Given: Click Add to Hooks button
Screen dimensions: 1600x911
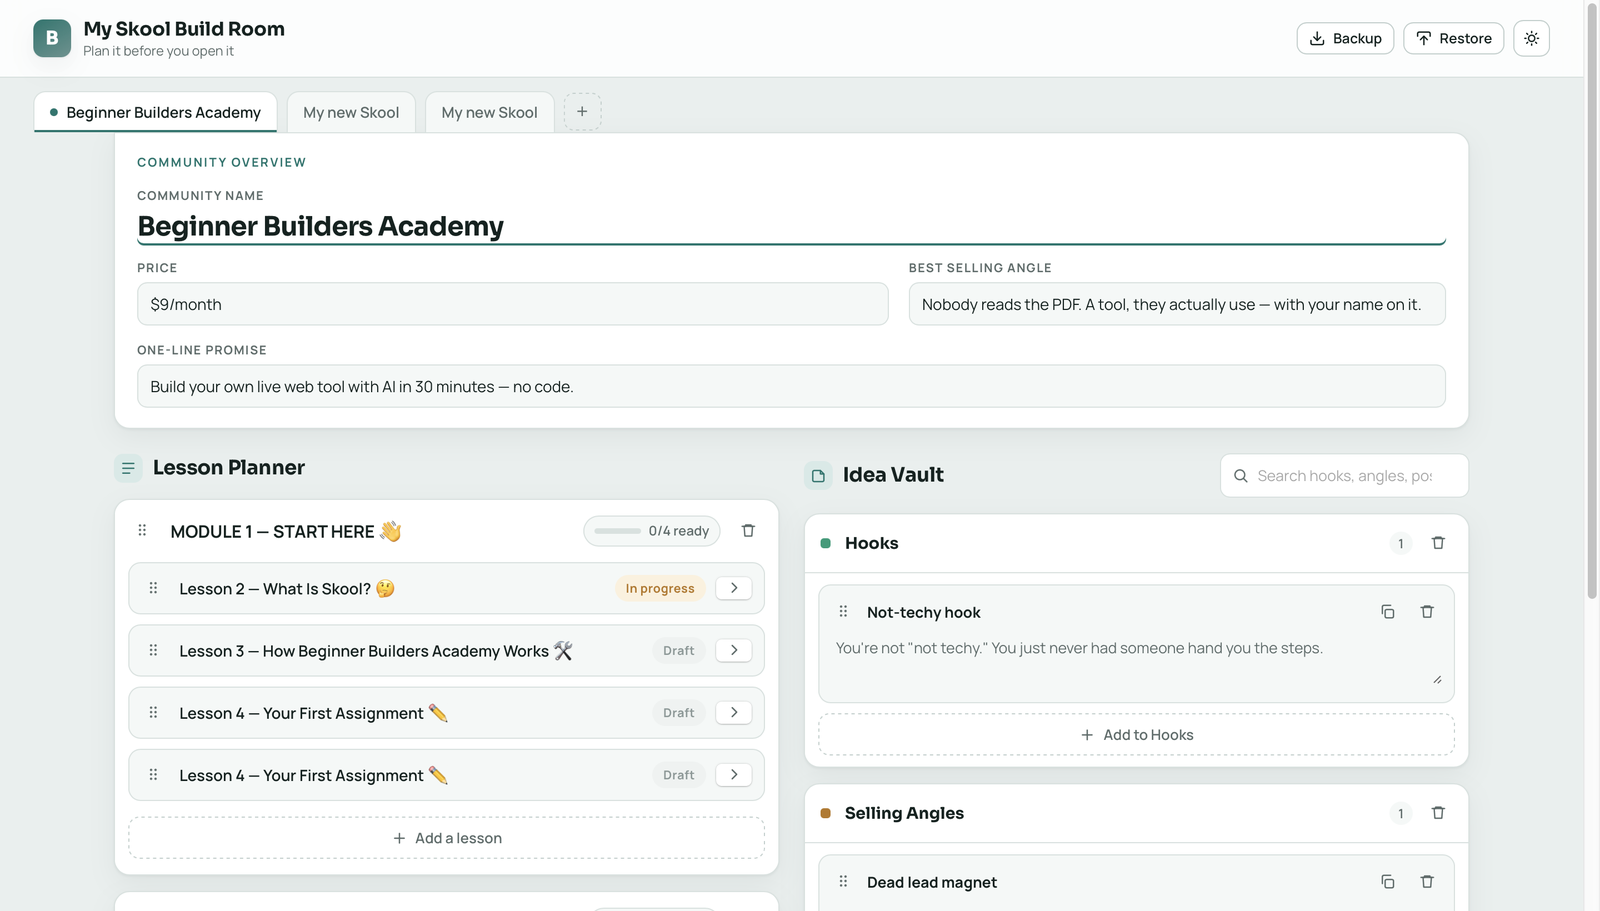Looking at the screenshot, I should pyautogui.click(x=1136, y=734).
